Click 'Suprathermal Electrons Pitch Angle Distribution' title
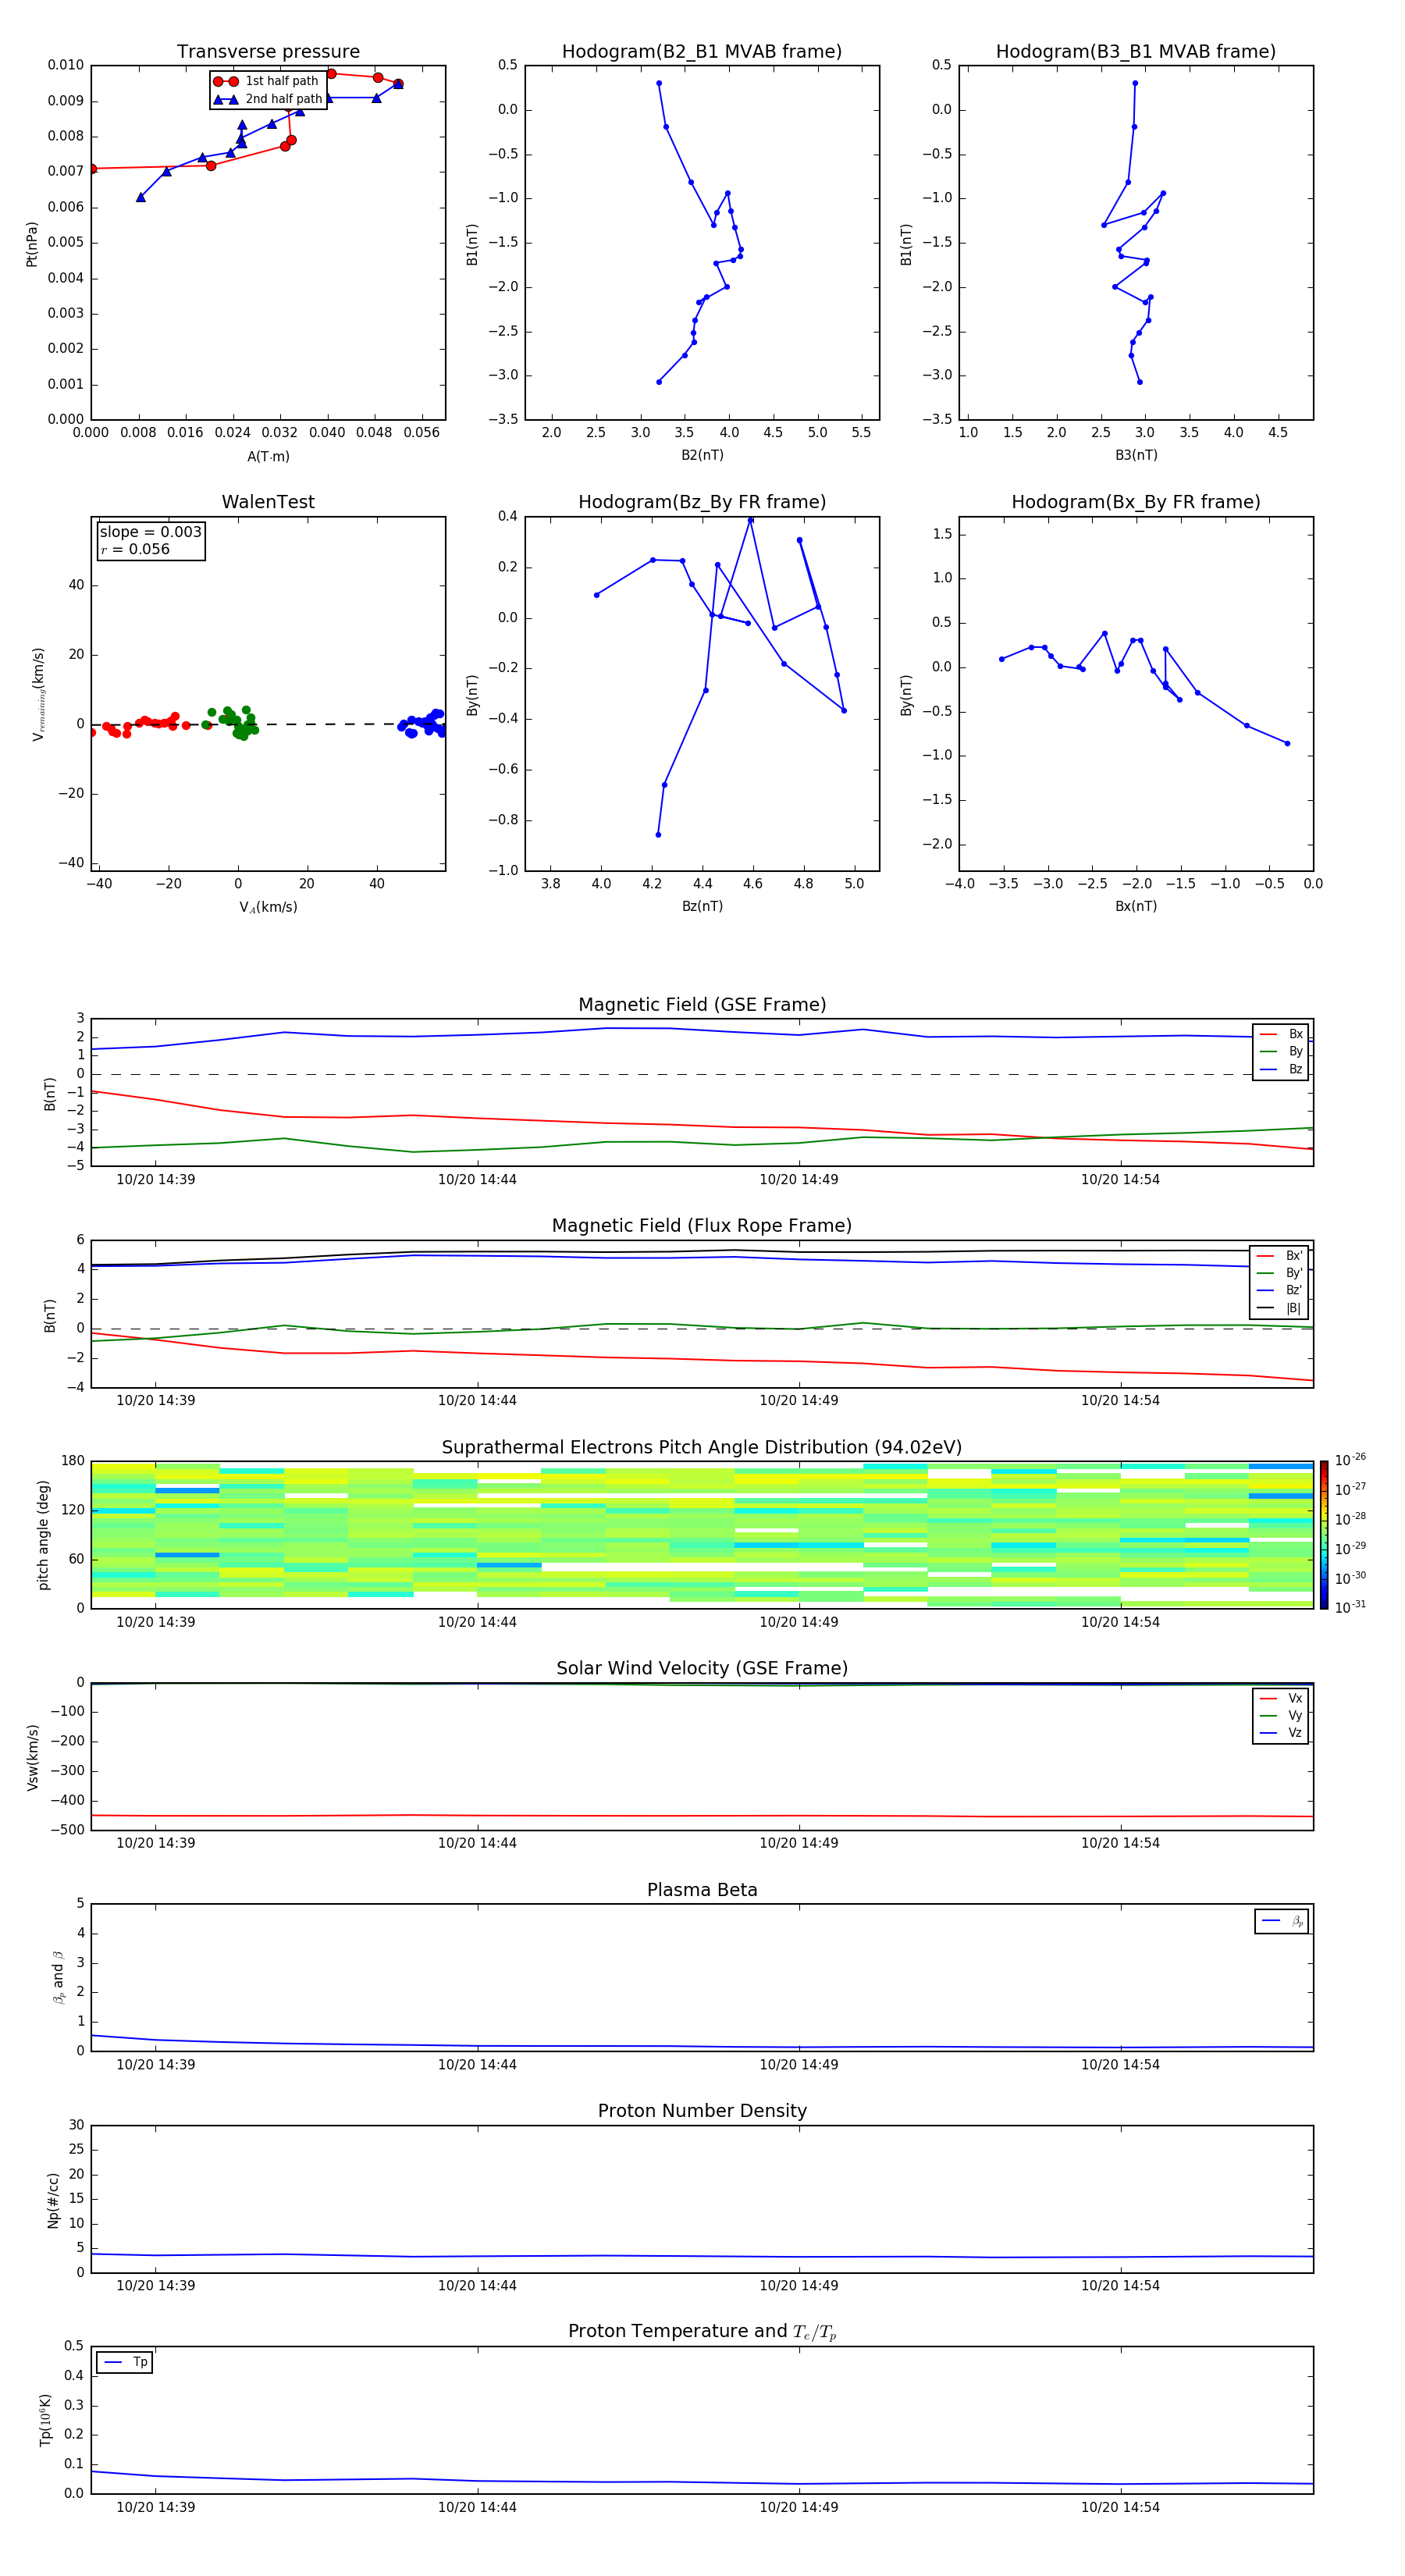The image size is (1405, 2576). point(702,1448)
